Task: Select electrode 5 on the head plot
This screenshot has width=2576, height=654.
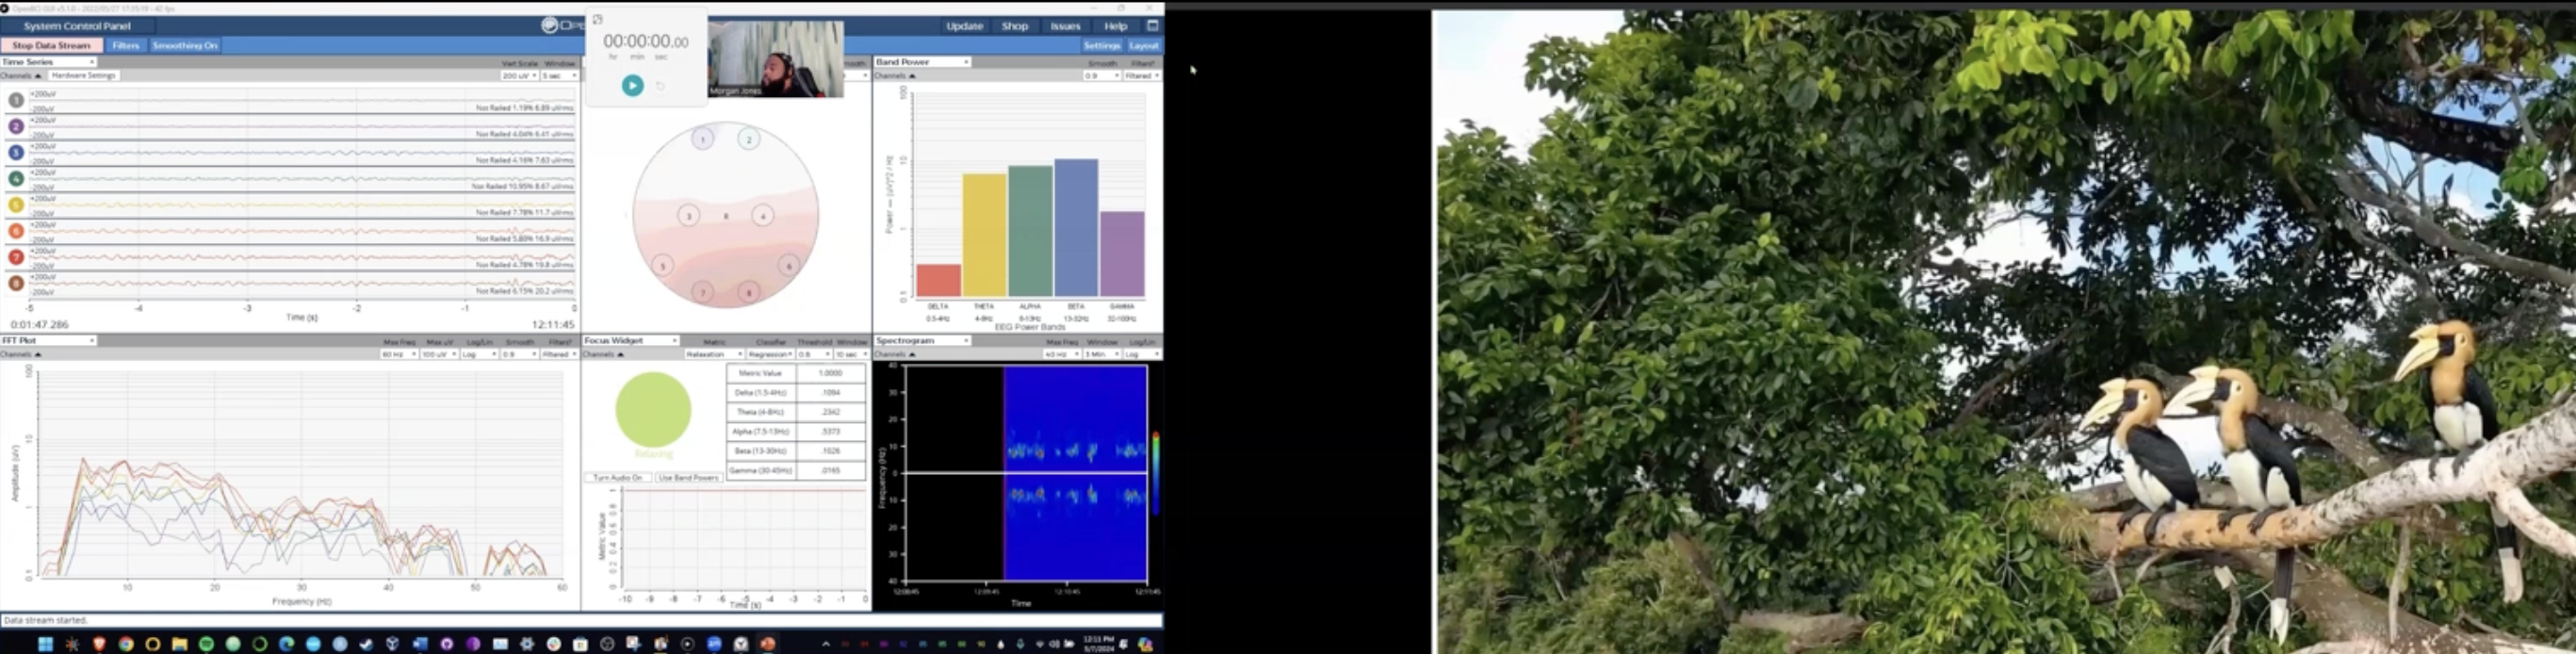Action: click(x=663, y=265)
